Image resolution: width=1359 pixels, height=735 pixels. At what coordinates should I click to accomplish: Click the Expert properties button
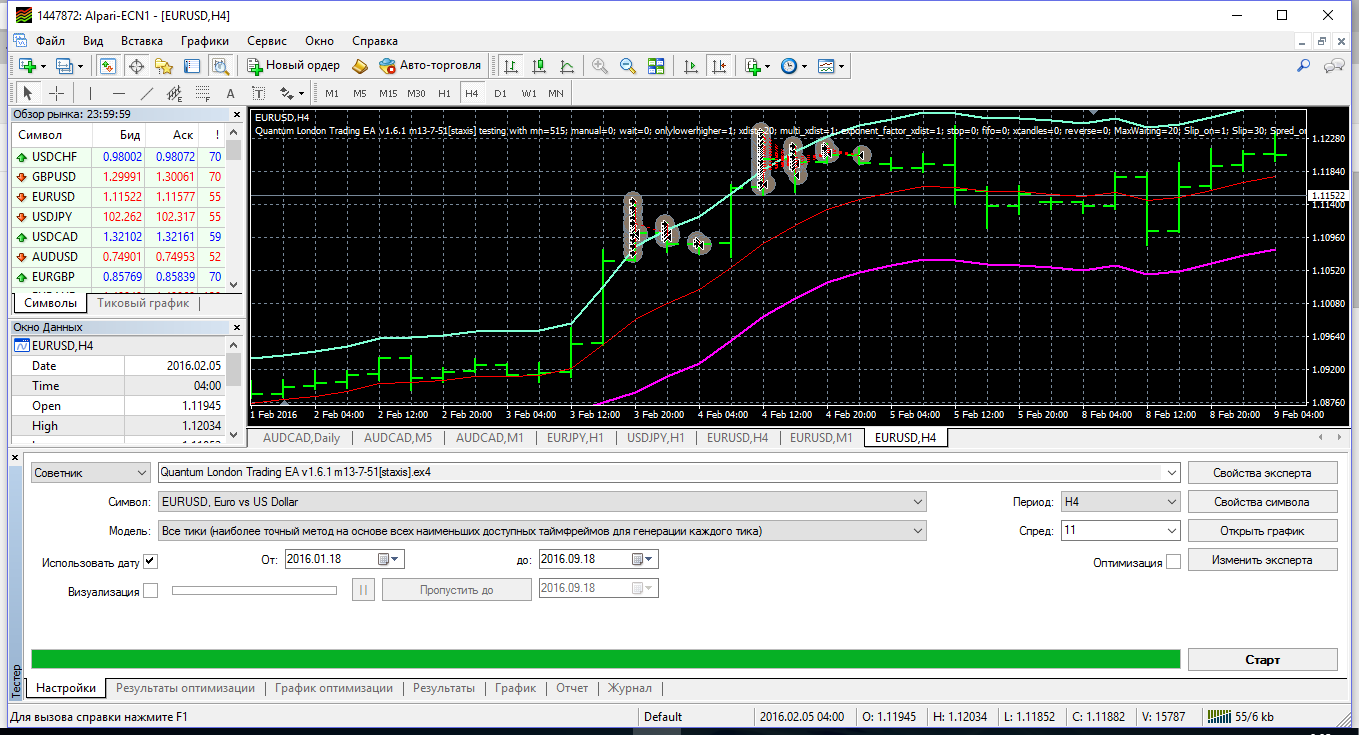1262,472
